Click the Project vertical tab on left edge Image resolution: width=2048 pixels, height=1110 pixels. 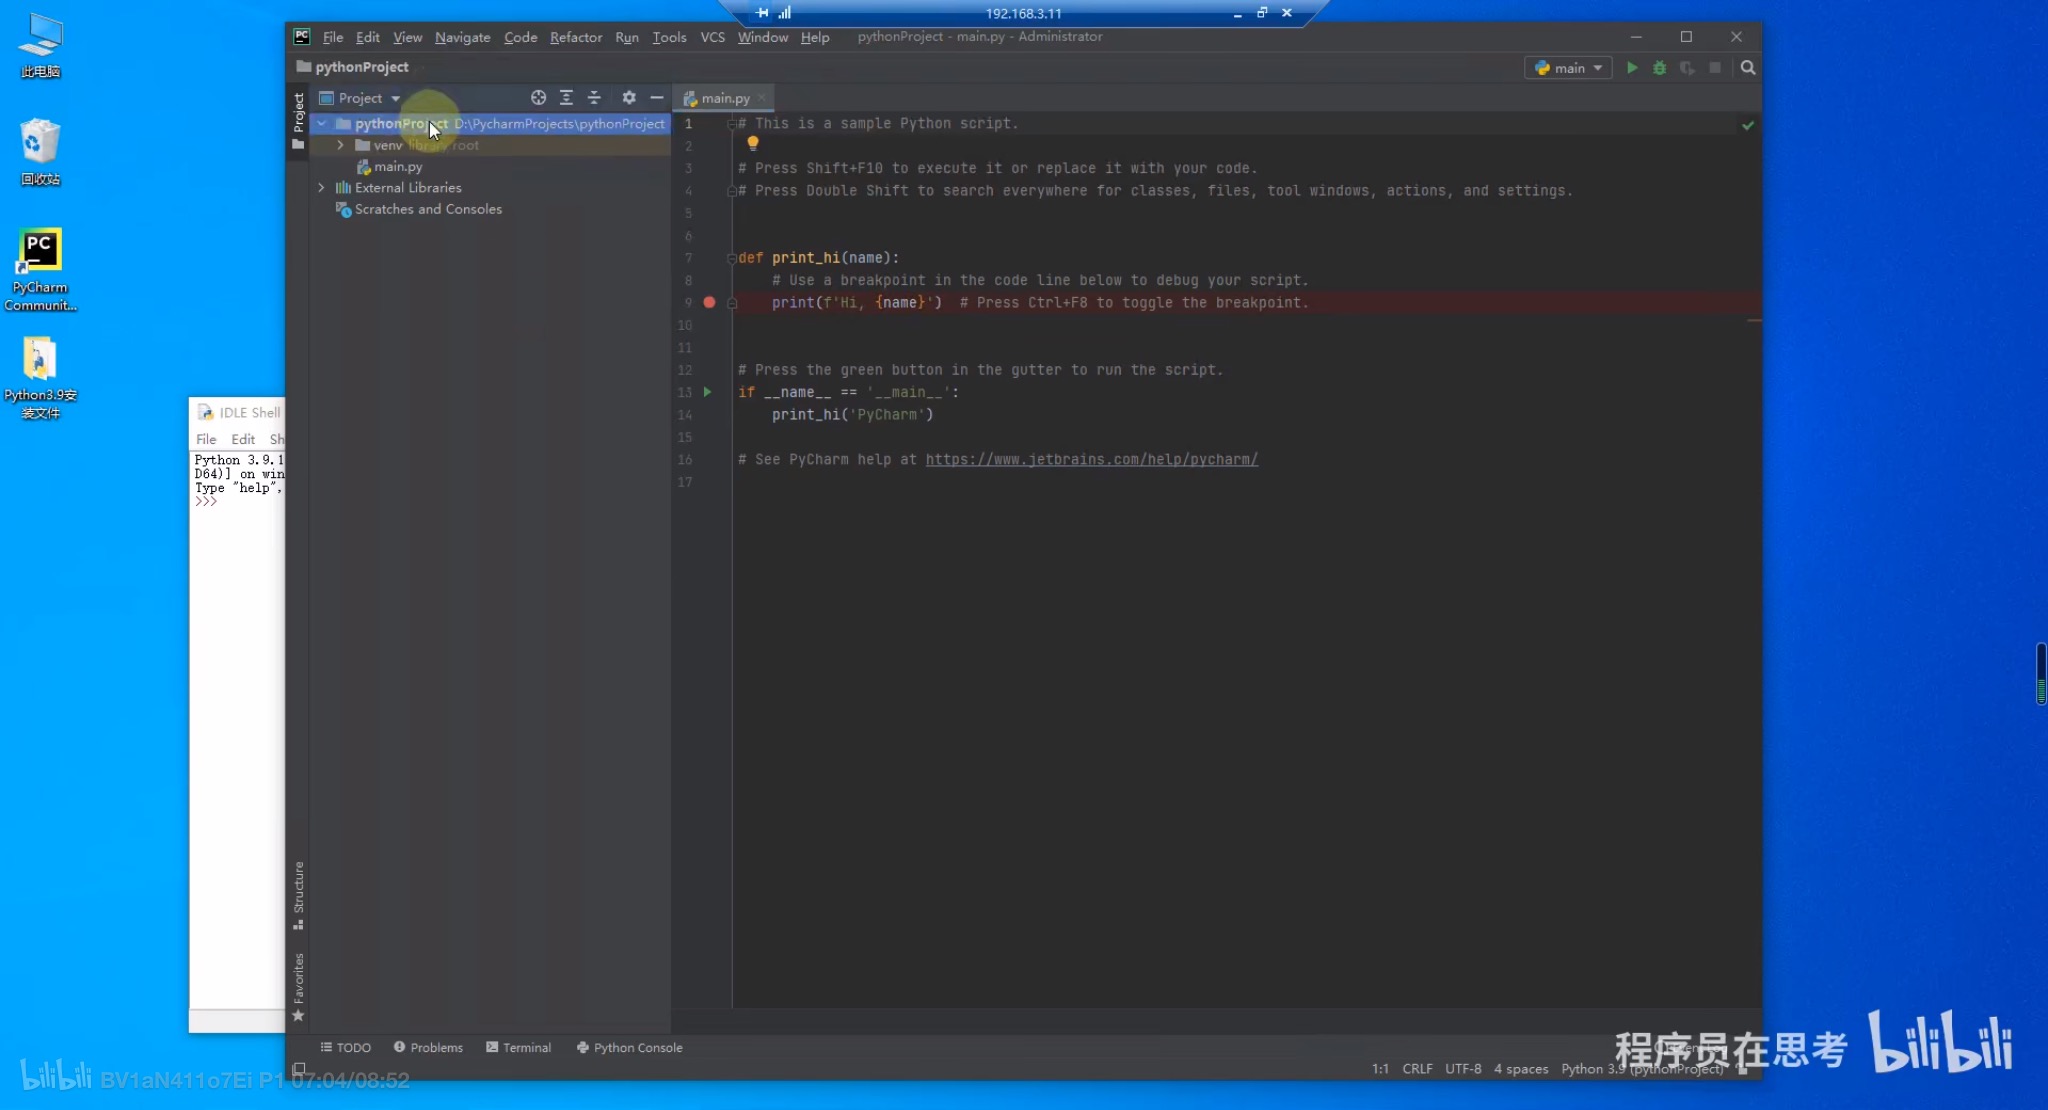(298, 121)
